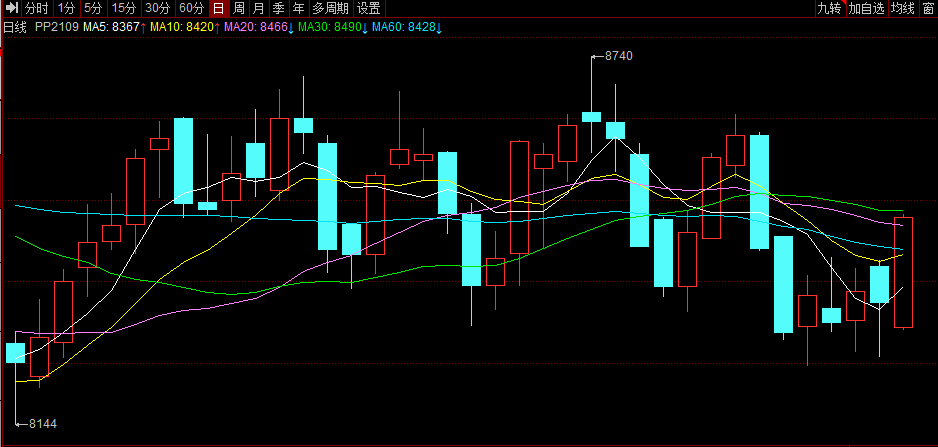The height and width of the screenshot is (447, 938).
Task: Toggle the 均线 moving averages
Action: [x=903, y=8]
